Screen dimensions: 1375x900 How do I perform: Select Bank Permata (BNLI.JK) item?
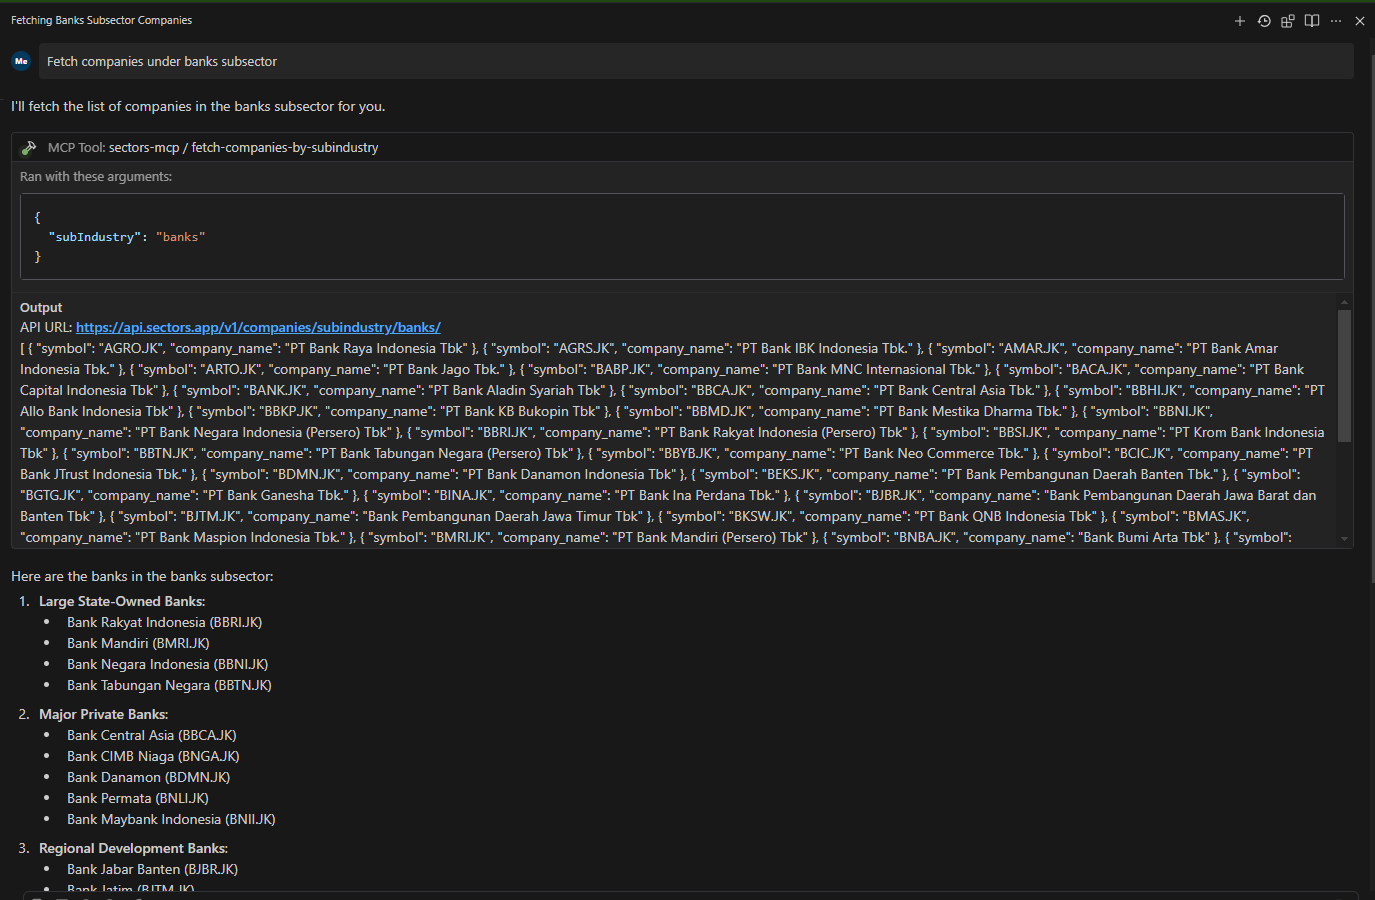point(138,798)
